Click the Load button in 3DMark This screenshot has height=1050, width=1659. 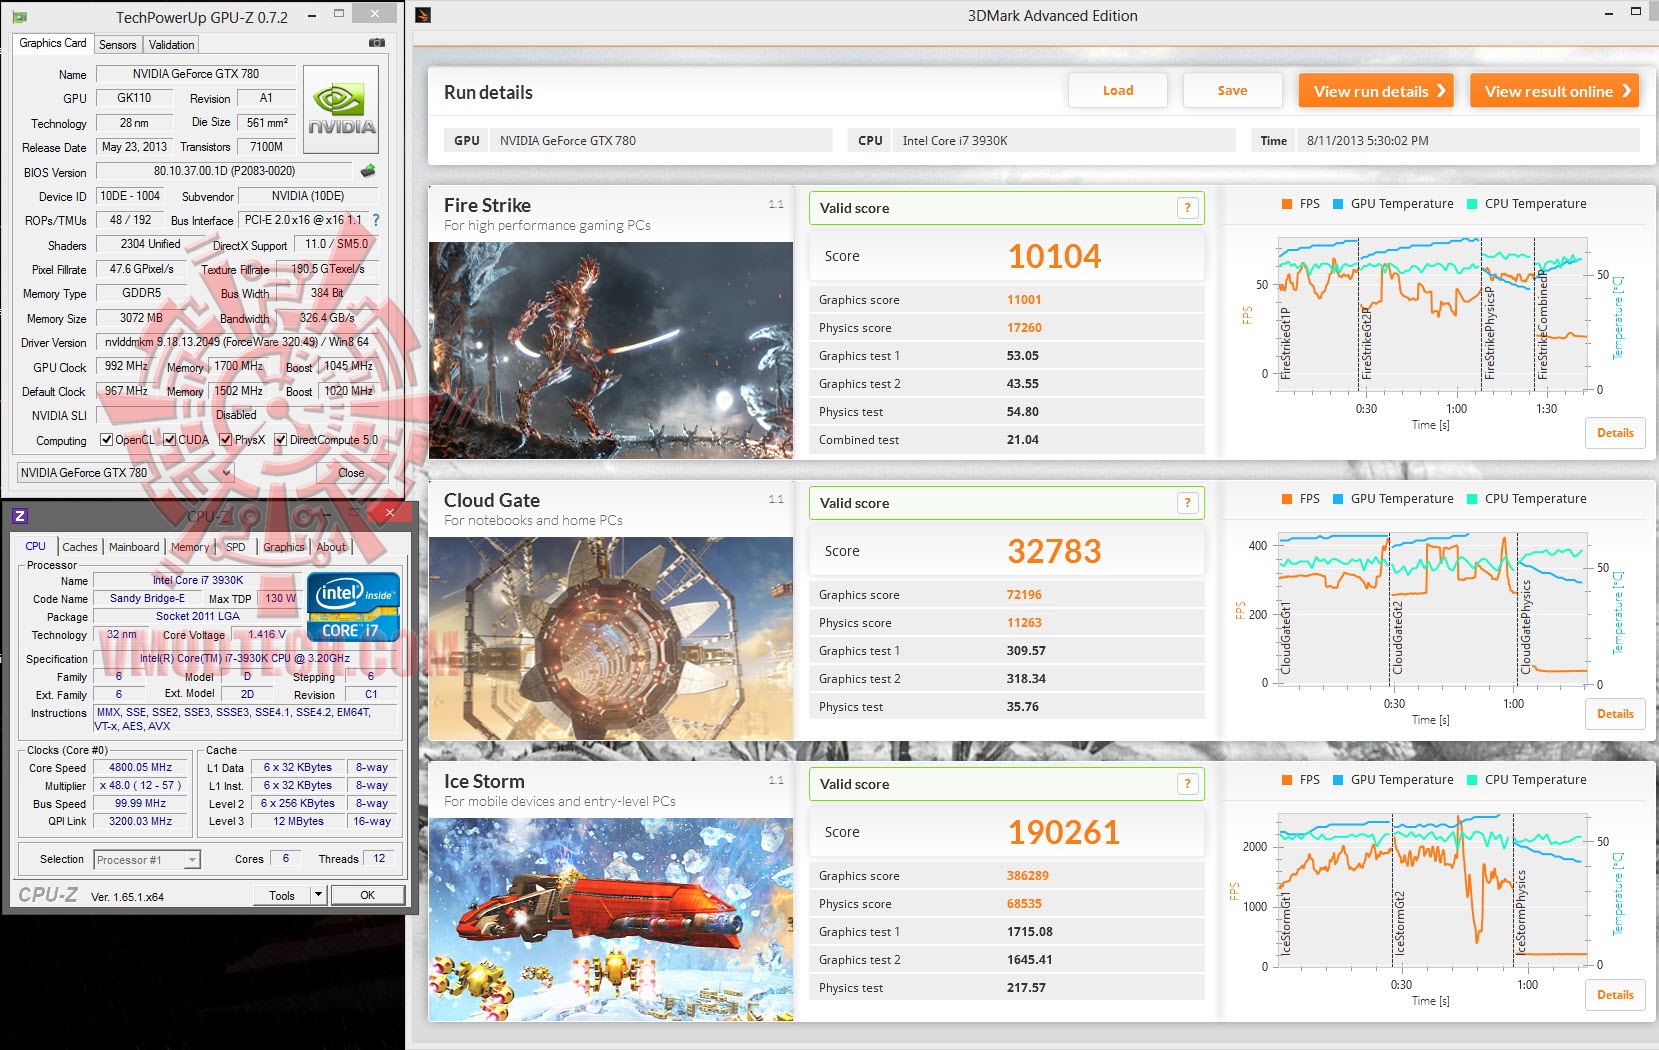1118,91
